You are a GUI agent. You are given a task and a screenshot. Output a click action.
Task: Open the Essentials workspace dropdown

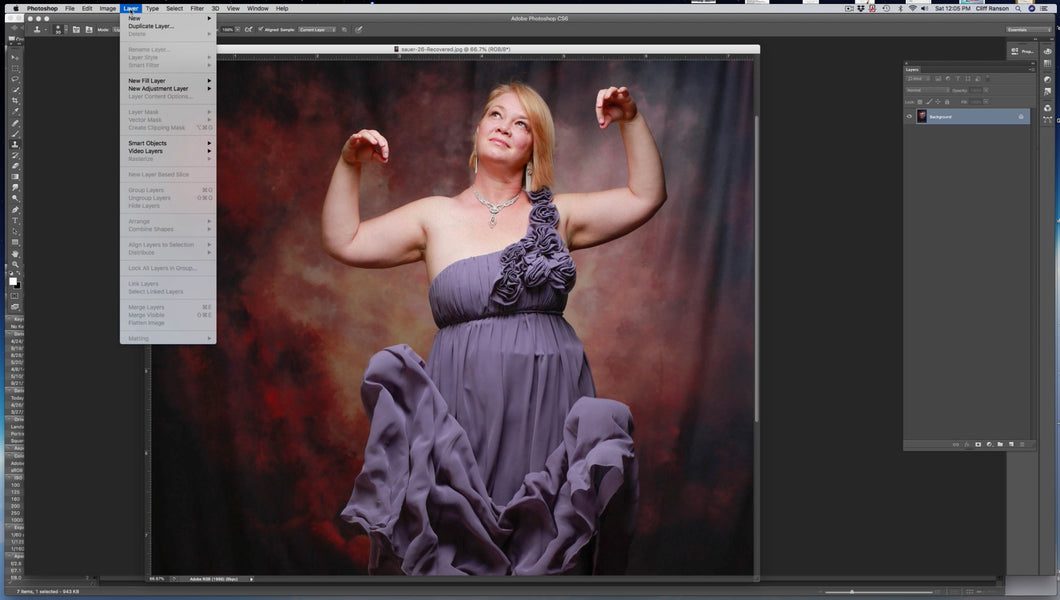[1028, 29]
